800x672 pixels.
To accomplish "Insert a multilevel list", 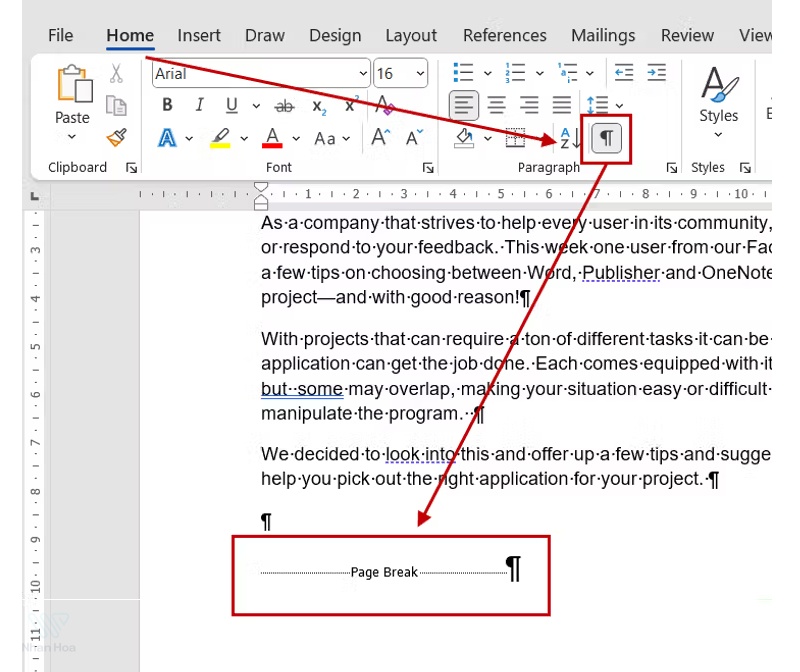I will point(567,72).
